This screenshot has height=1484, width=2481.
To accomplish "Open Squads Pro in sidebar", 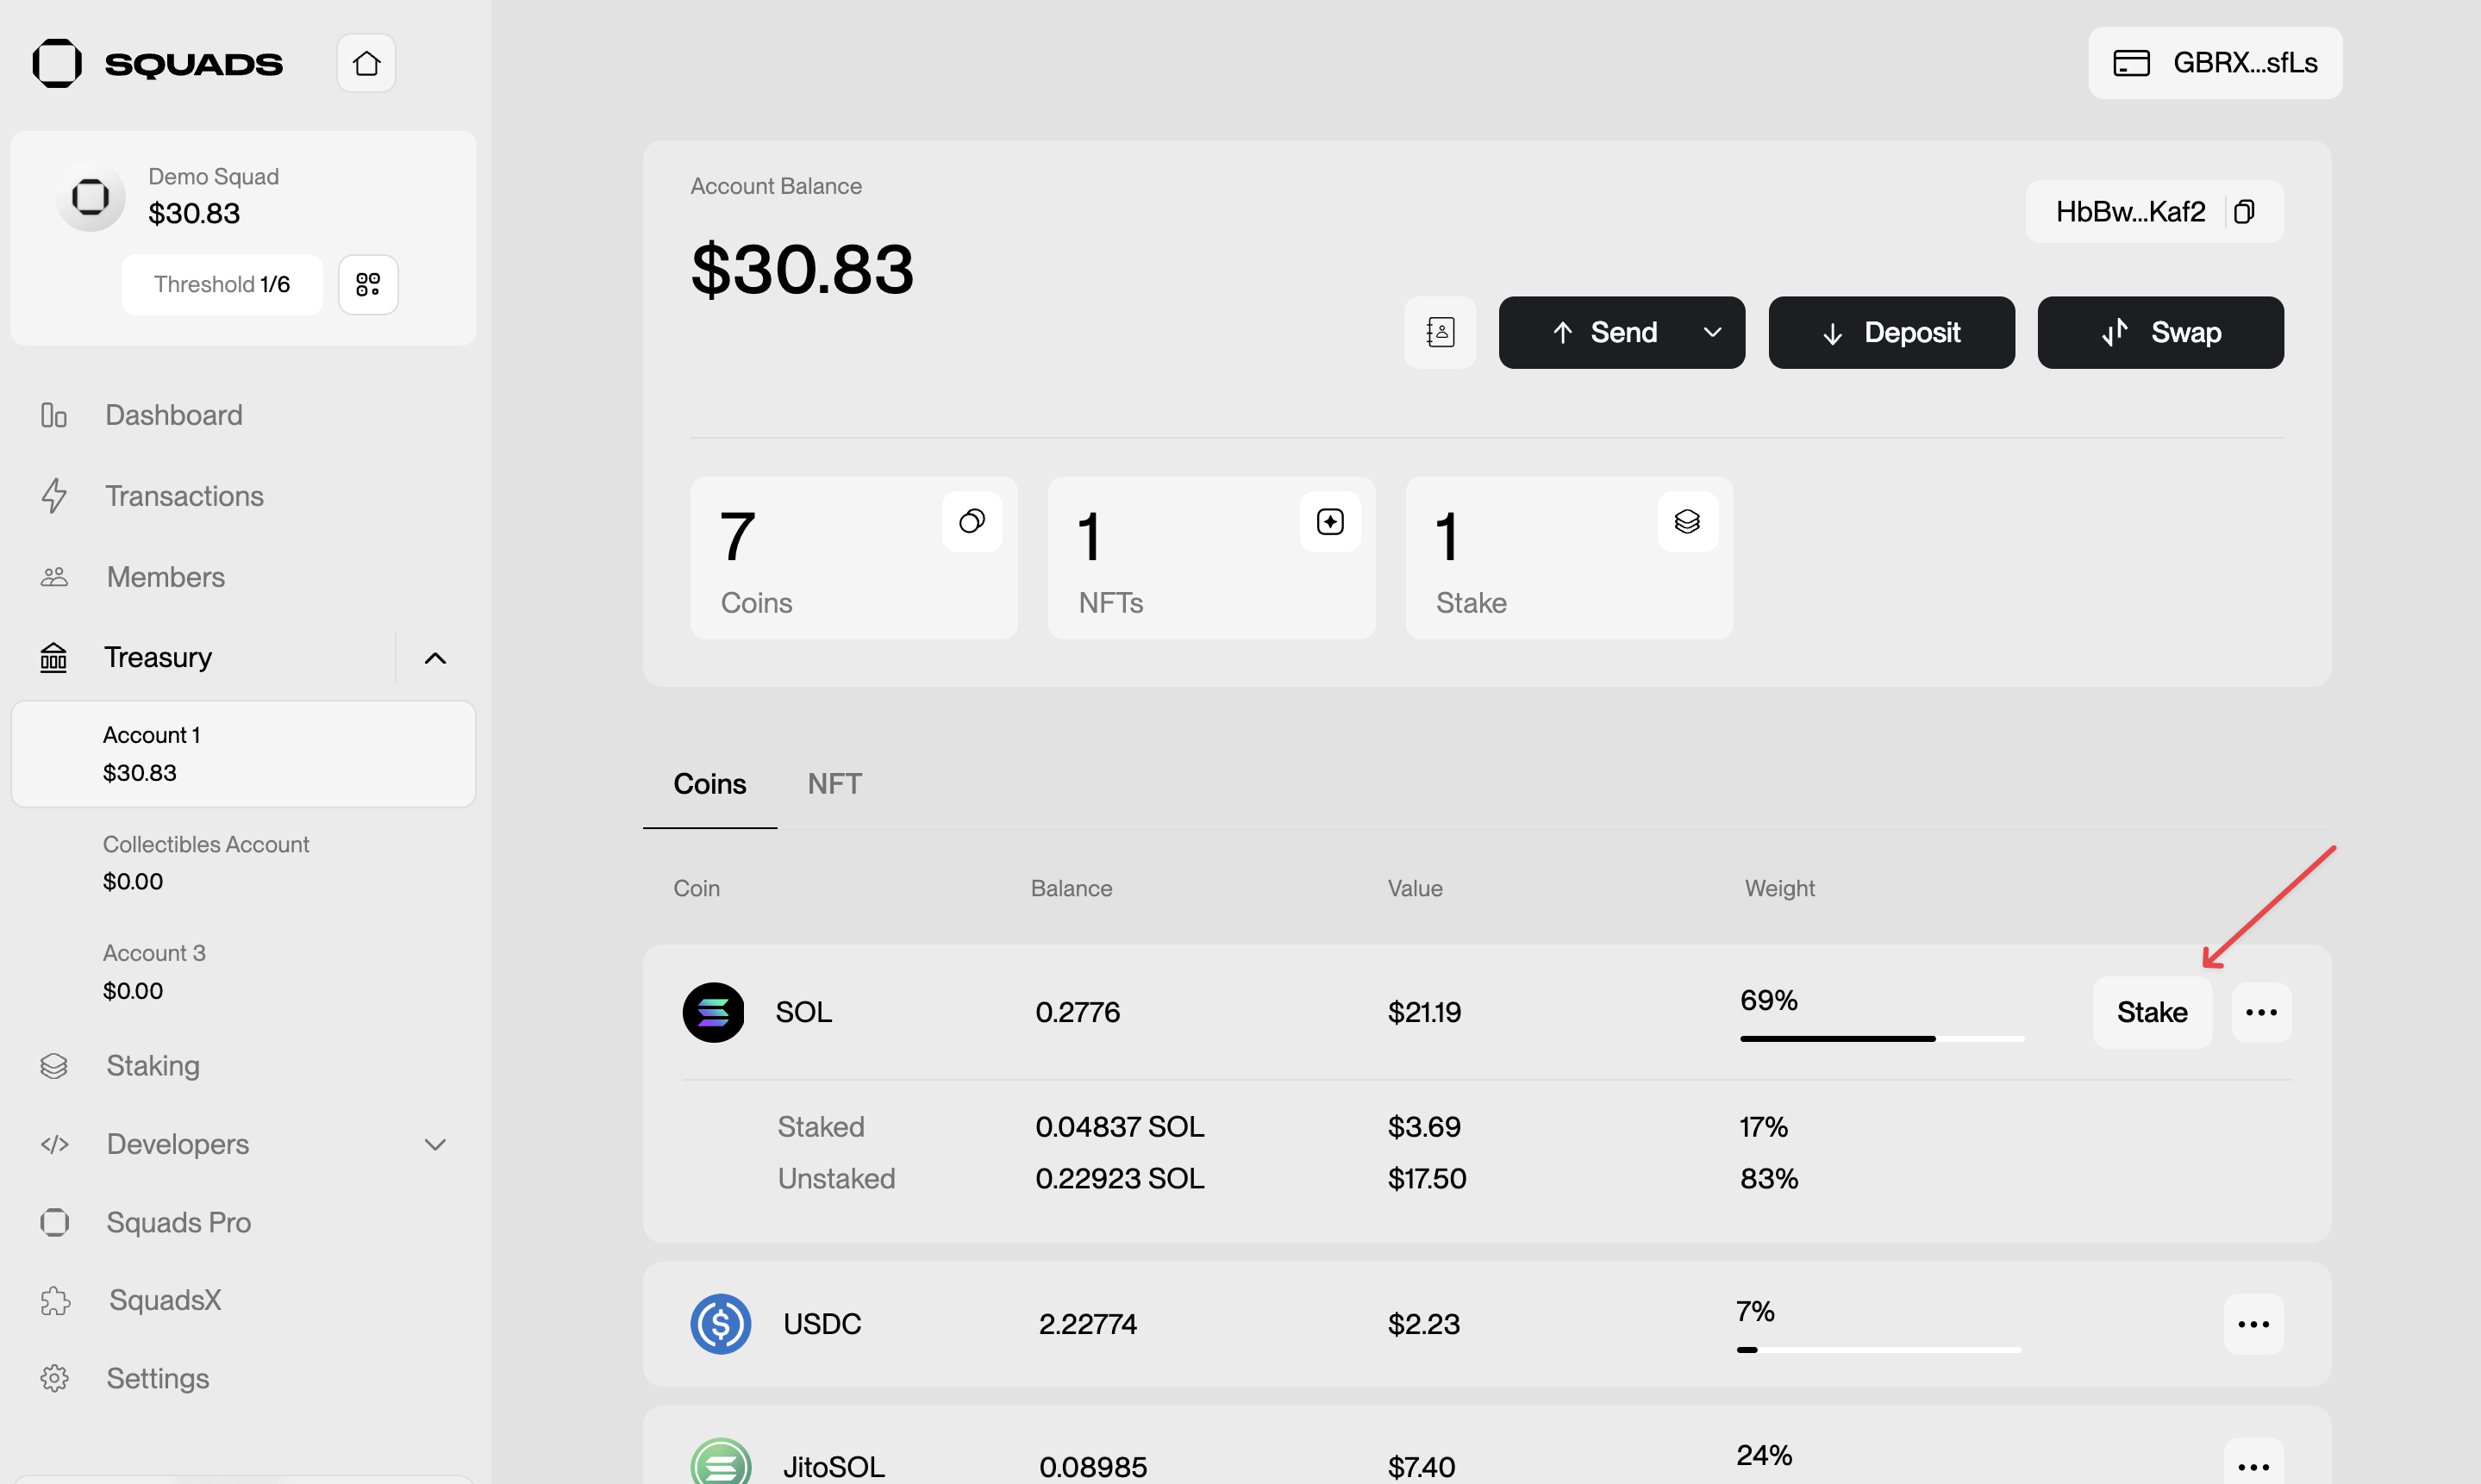I will (x=179, y=1222).
